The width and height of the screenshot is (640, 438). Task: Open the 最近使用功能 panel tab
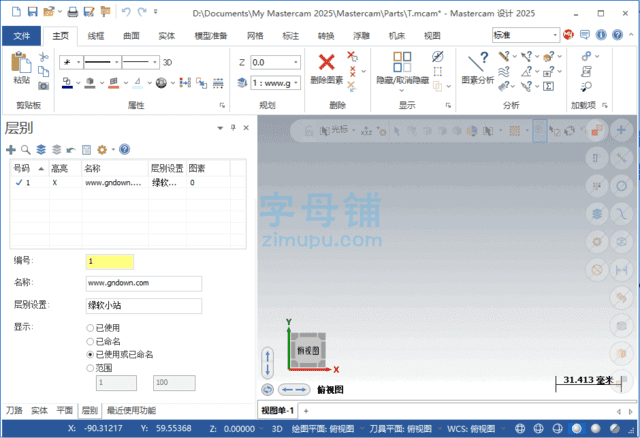(131, 410)
